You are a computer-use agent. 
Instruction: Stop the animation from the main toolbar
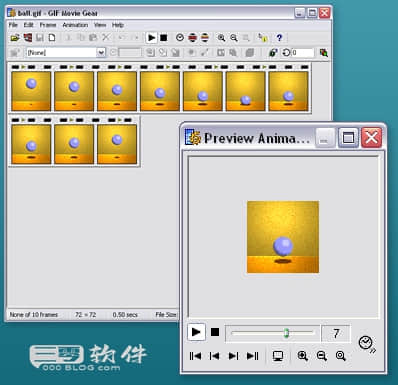(163, 38)
